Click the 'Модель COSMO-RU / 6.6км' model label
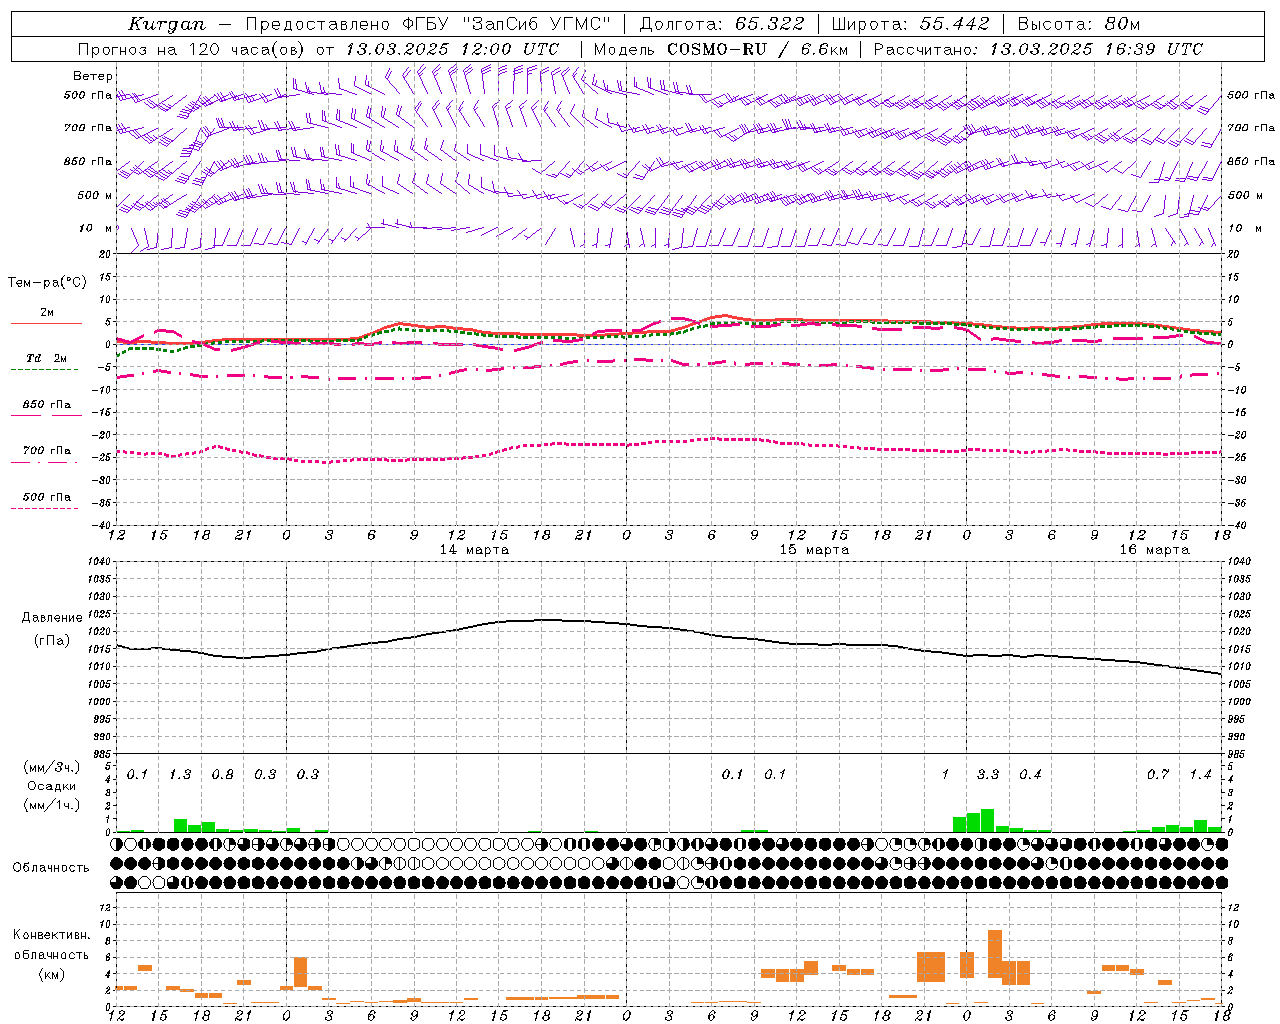The width and height of the screenshot is (1280, 1024). pyautogui.click(x=721, y=49)
